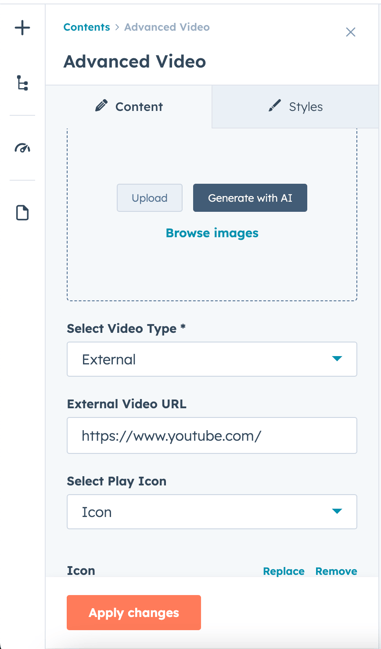This screenshot has height=649, width=381.
Task: Open the contents tree icon in sidebar
Action: 22,83
